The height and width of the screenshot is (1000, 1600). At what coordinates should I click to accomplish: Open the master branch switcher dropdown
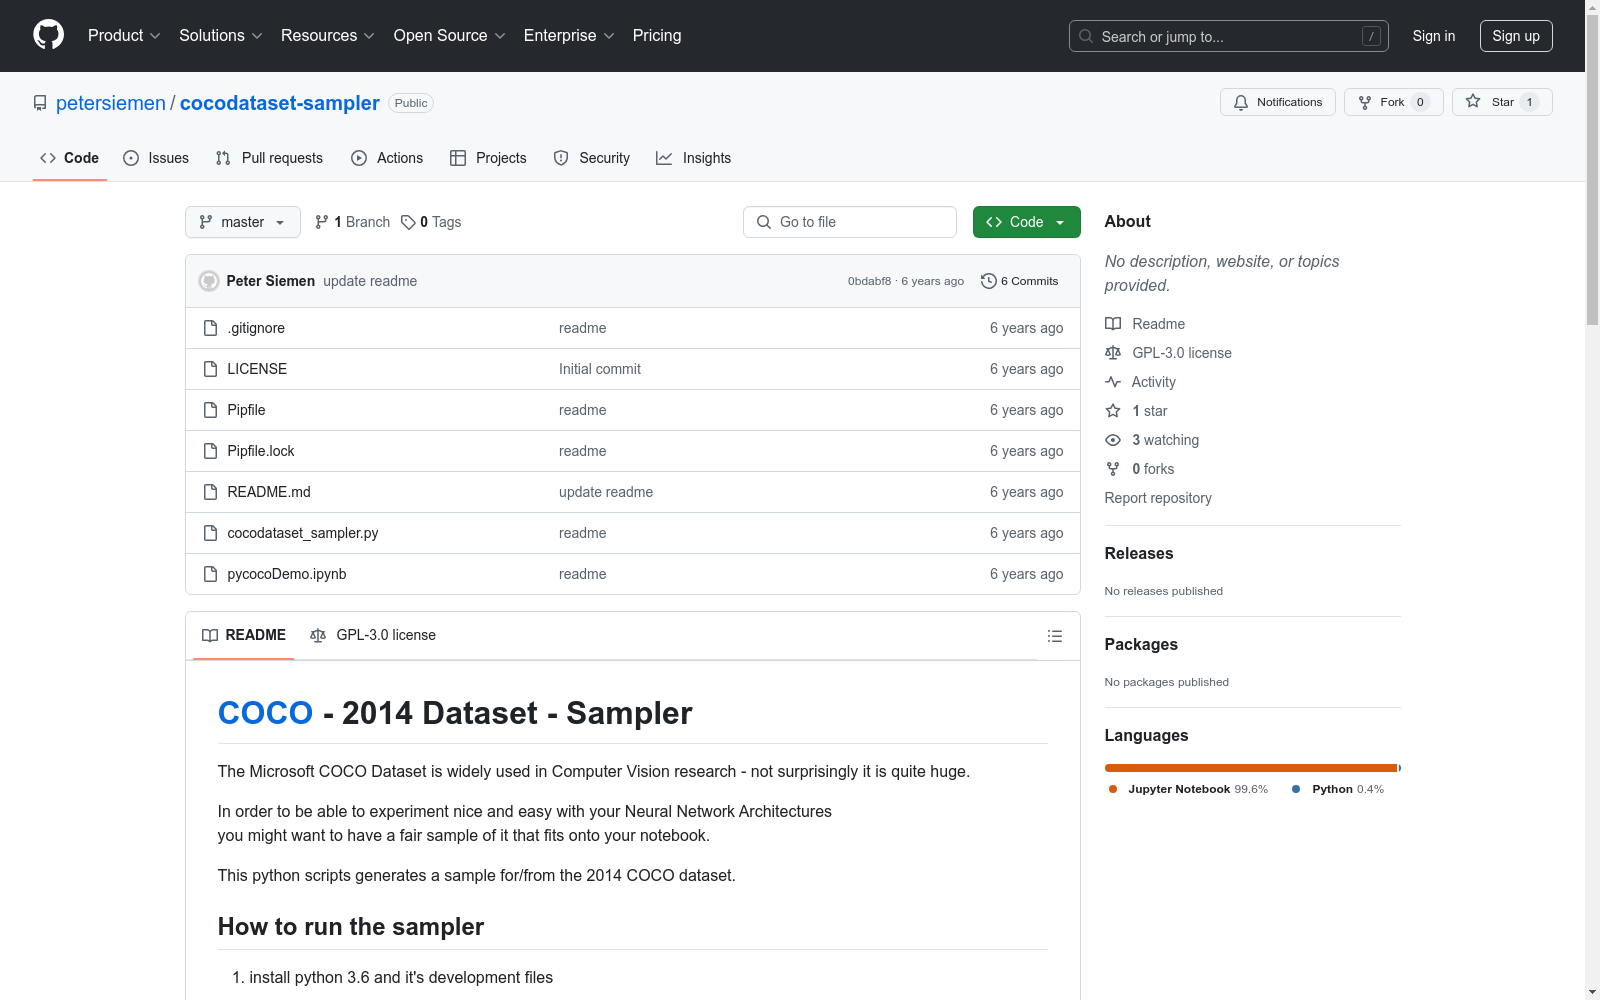(243, 222)
